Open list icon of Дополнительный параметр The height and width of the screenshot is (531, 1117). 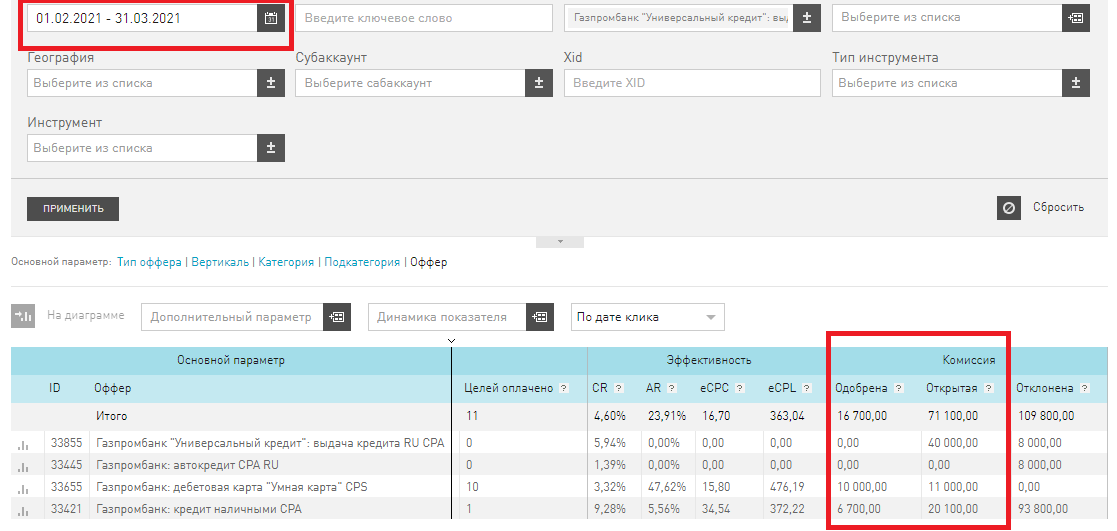[337, 317]
